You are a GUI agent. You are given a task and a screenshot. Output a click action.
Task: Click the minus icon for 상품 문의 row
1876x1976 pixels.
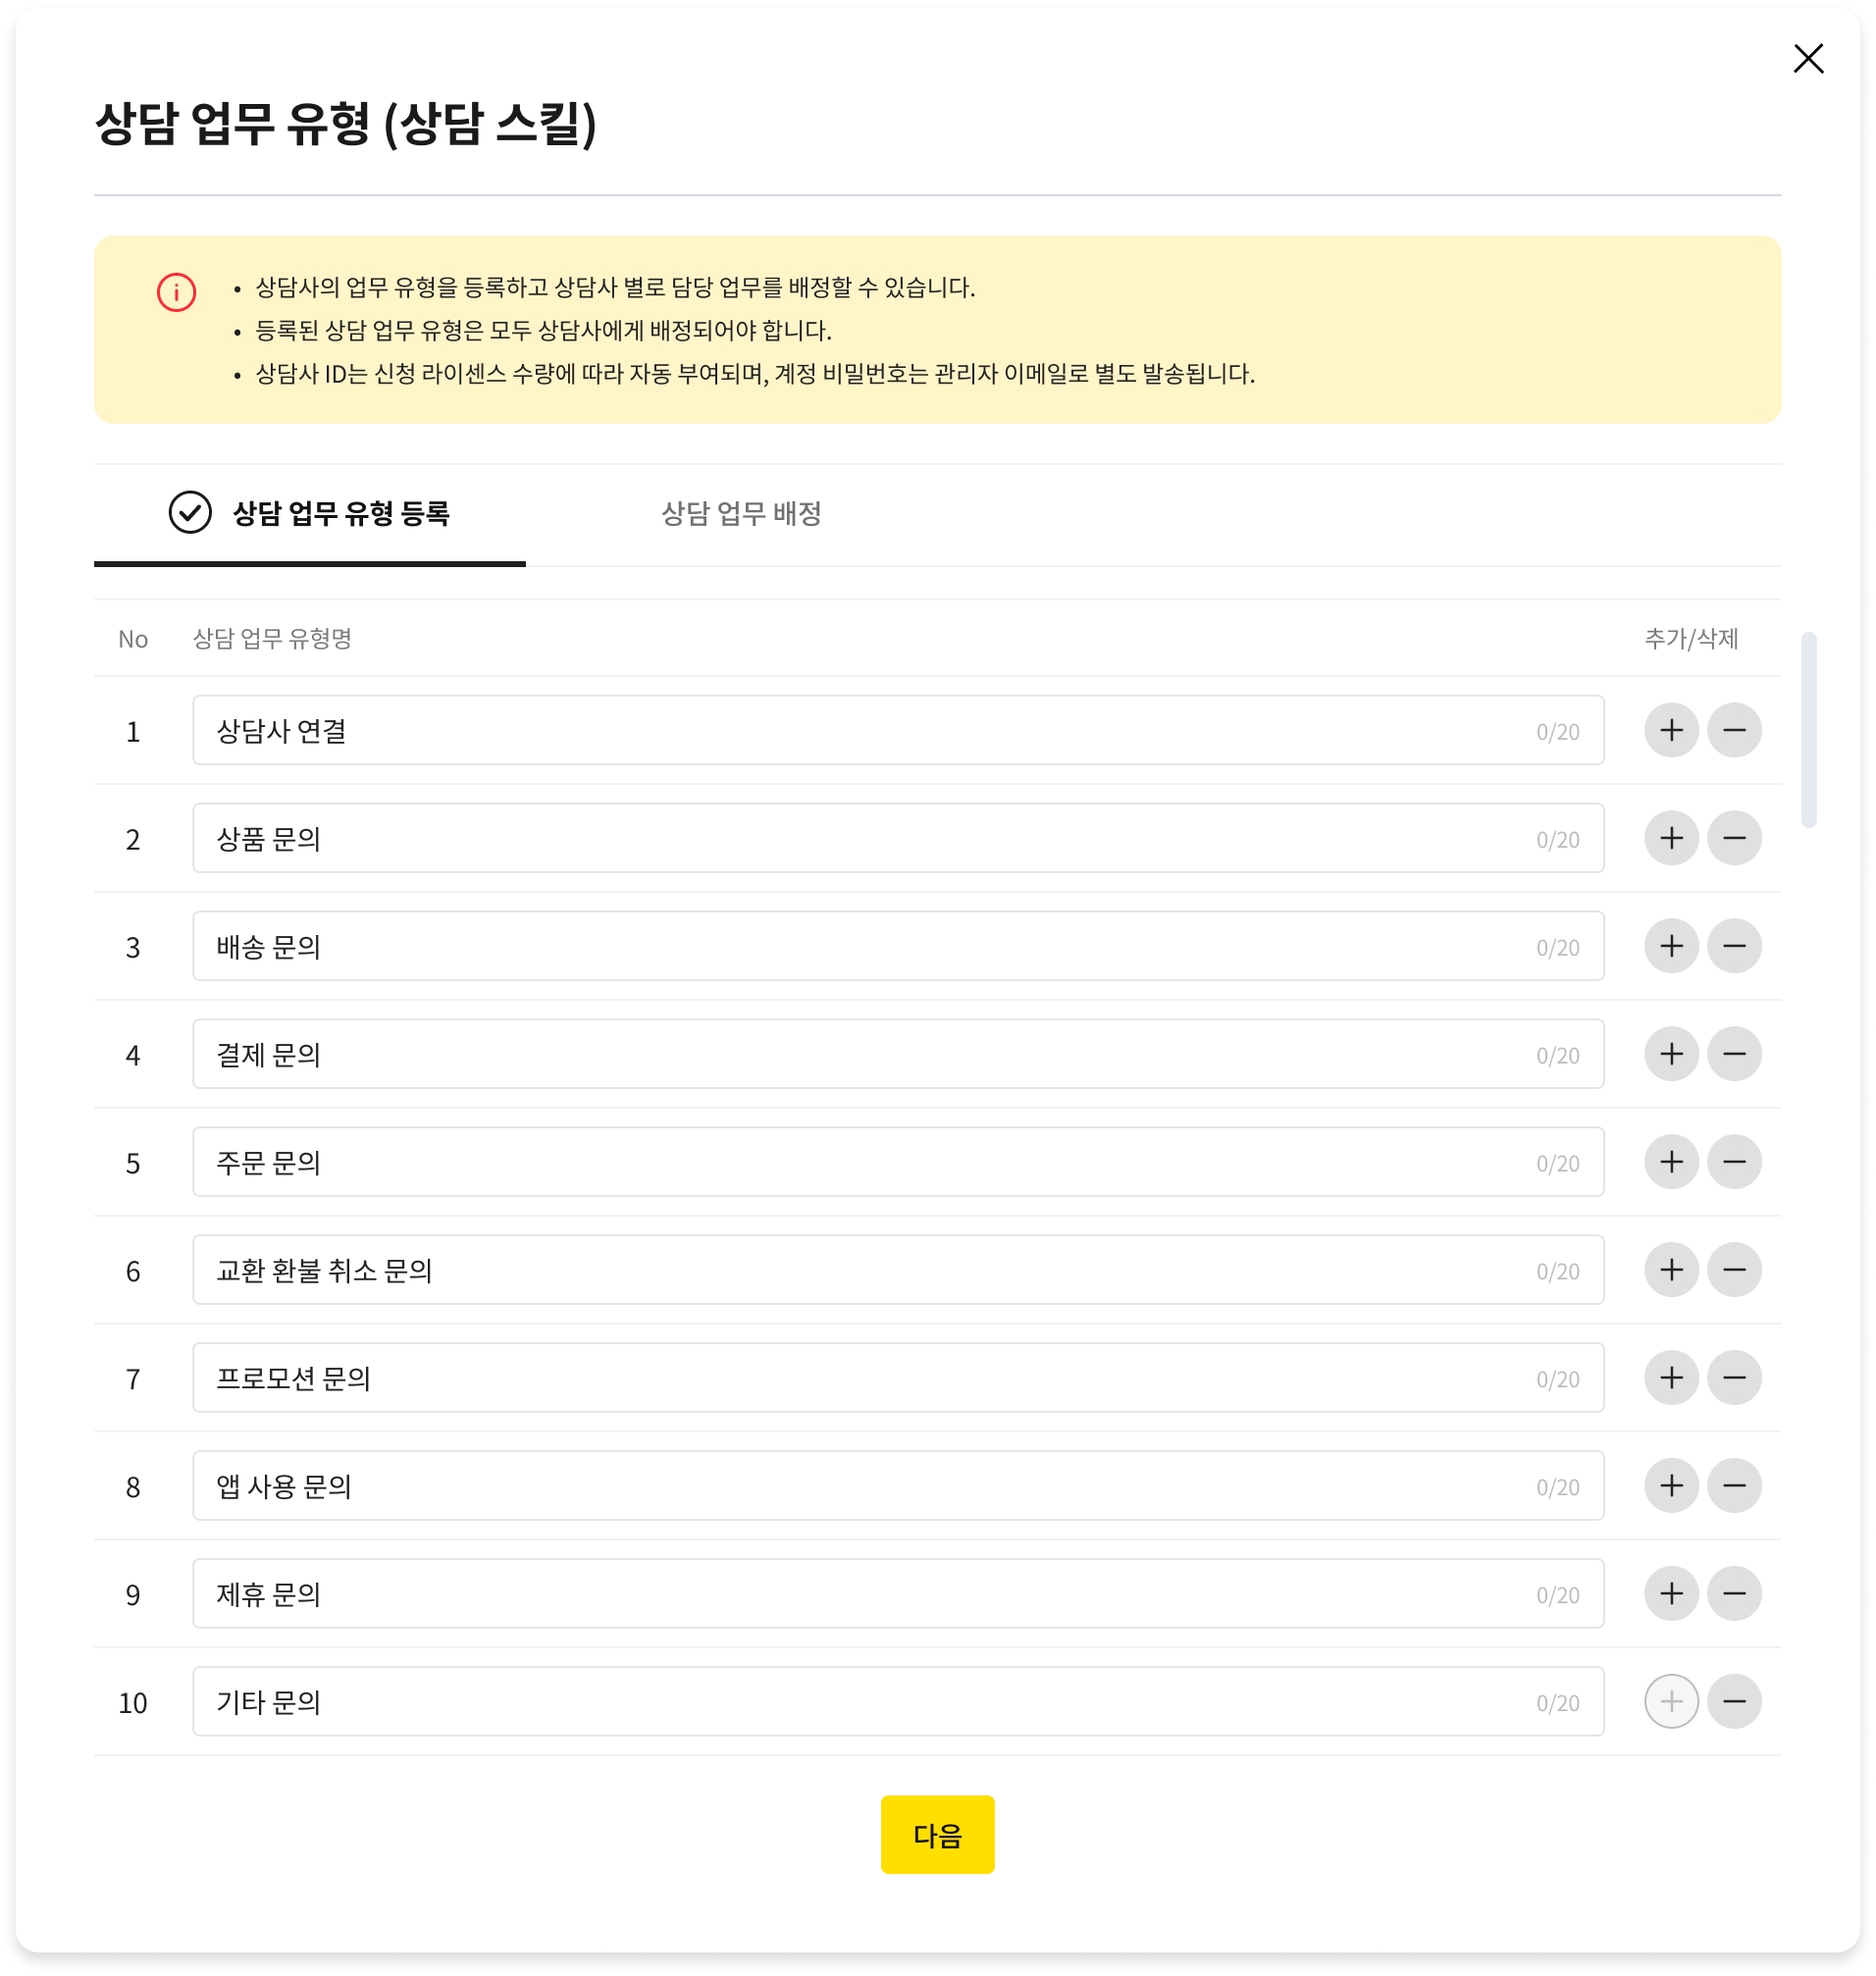point(1734,838)
